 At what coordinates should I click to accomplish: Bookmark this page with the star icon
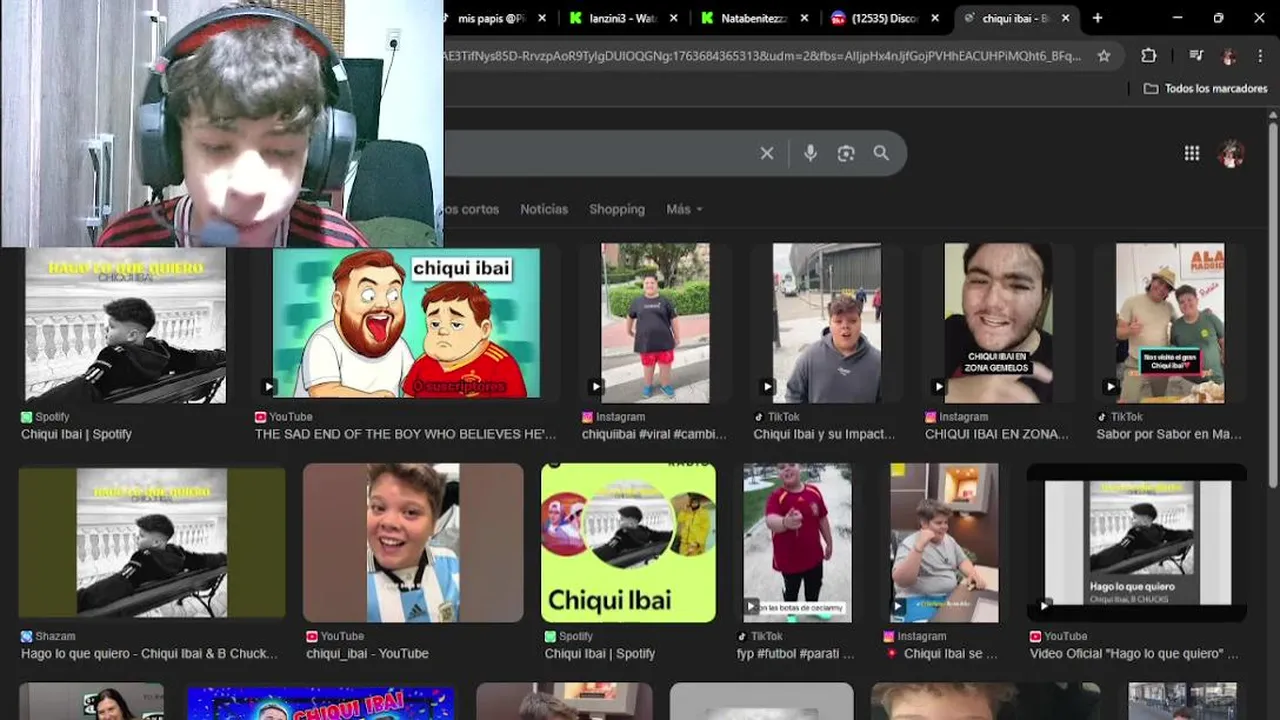(x=1104, y=56)
